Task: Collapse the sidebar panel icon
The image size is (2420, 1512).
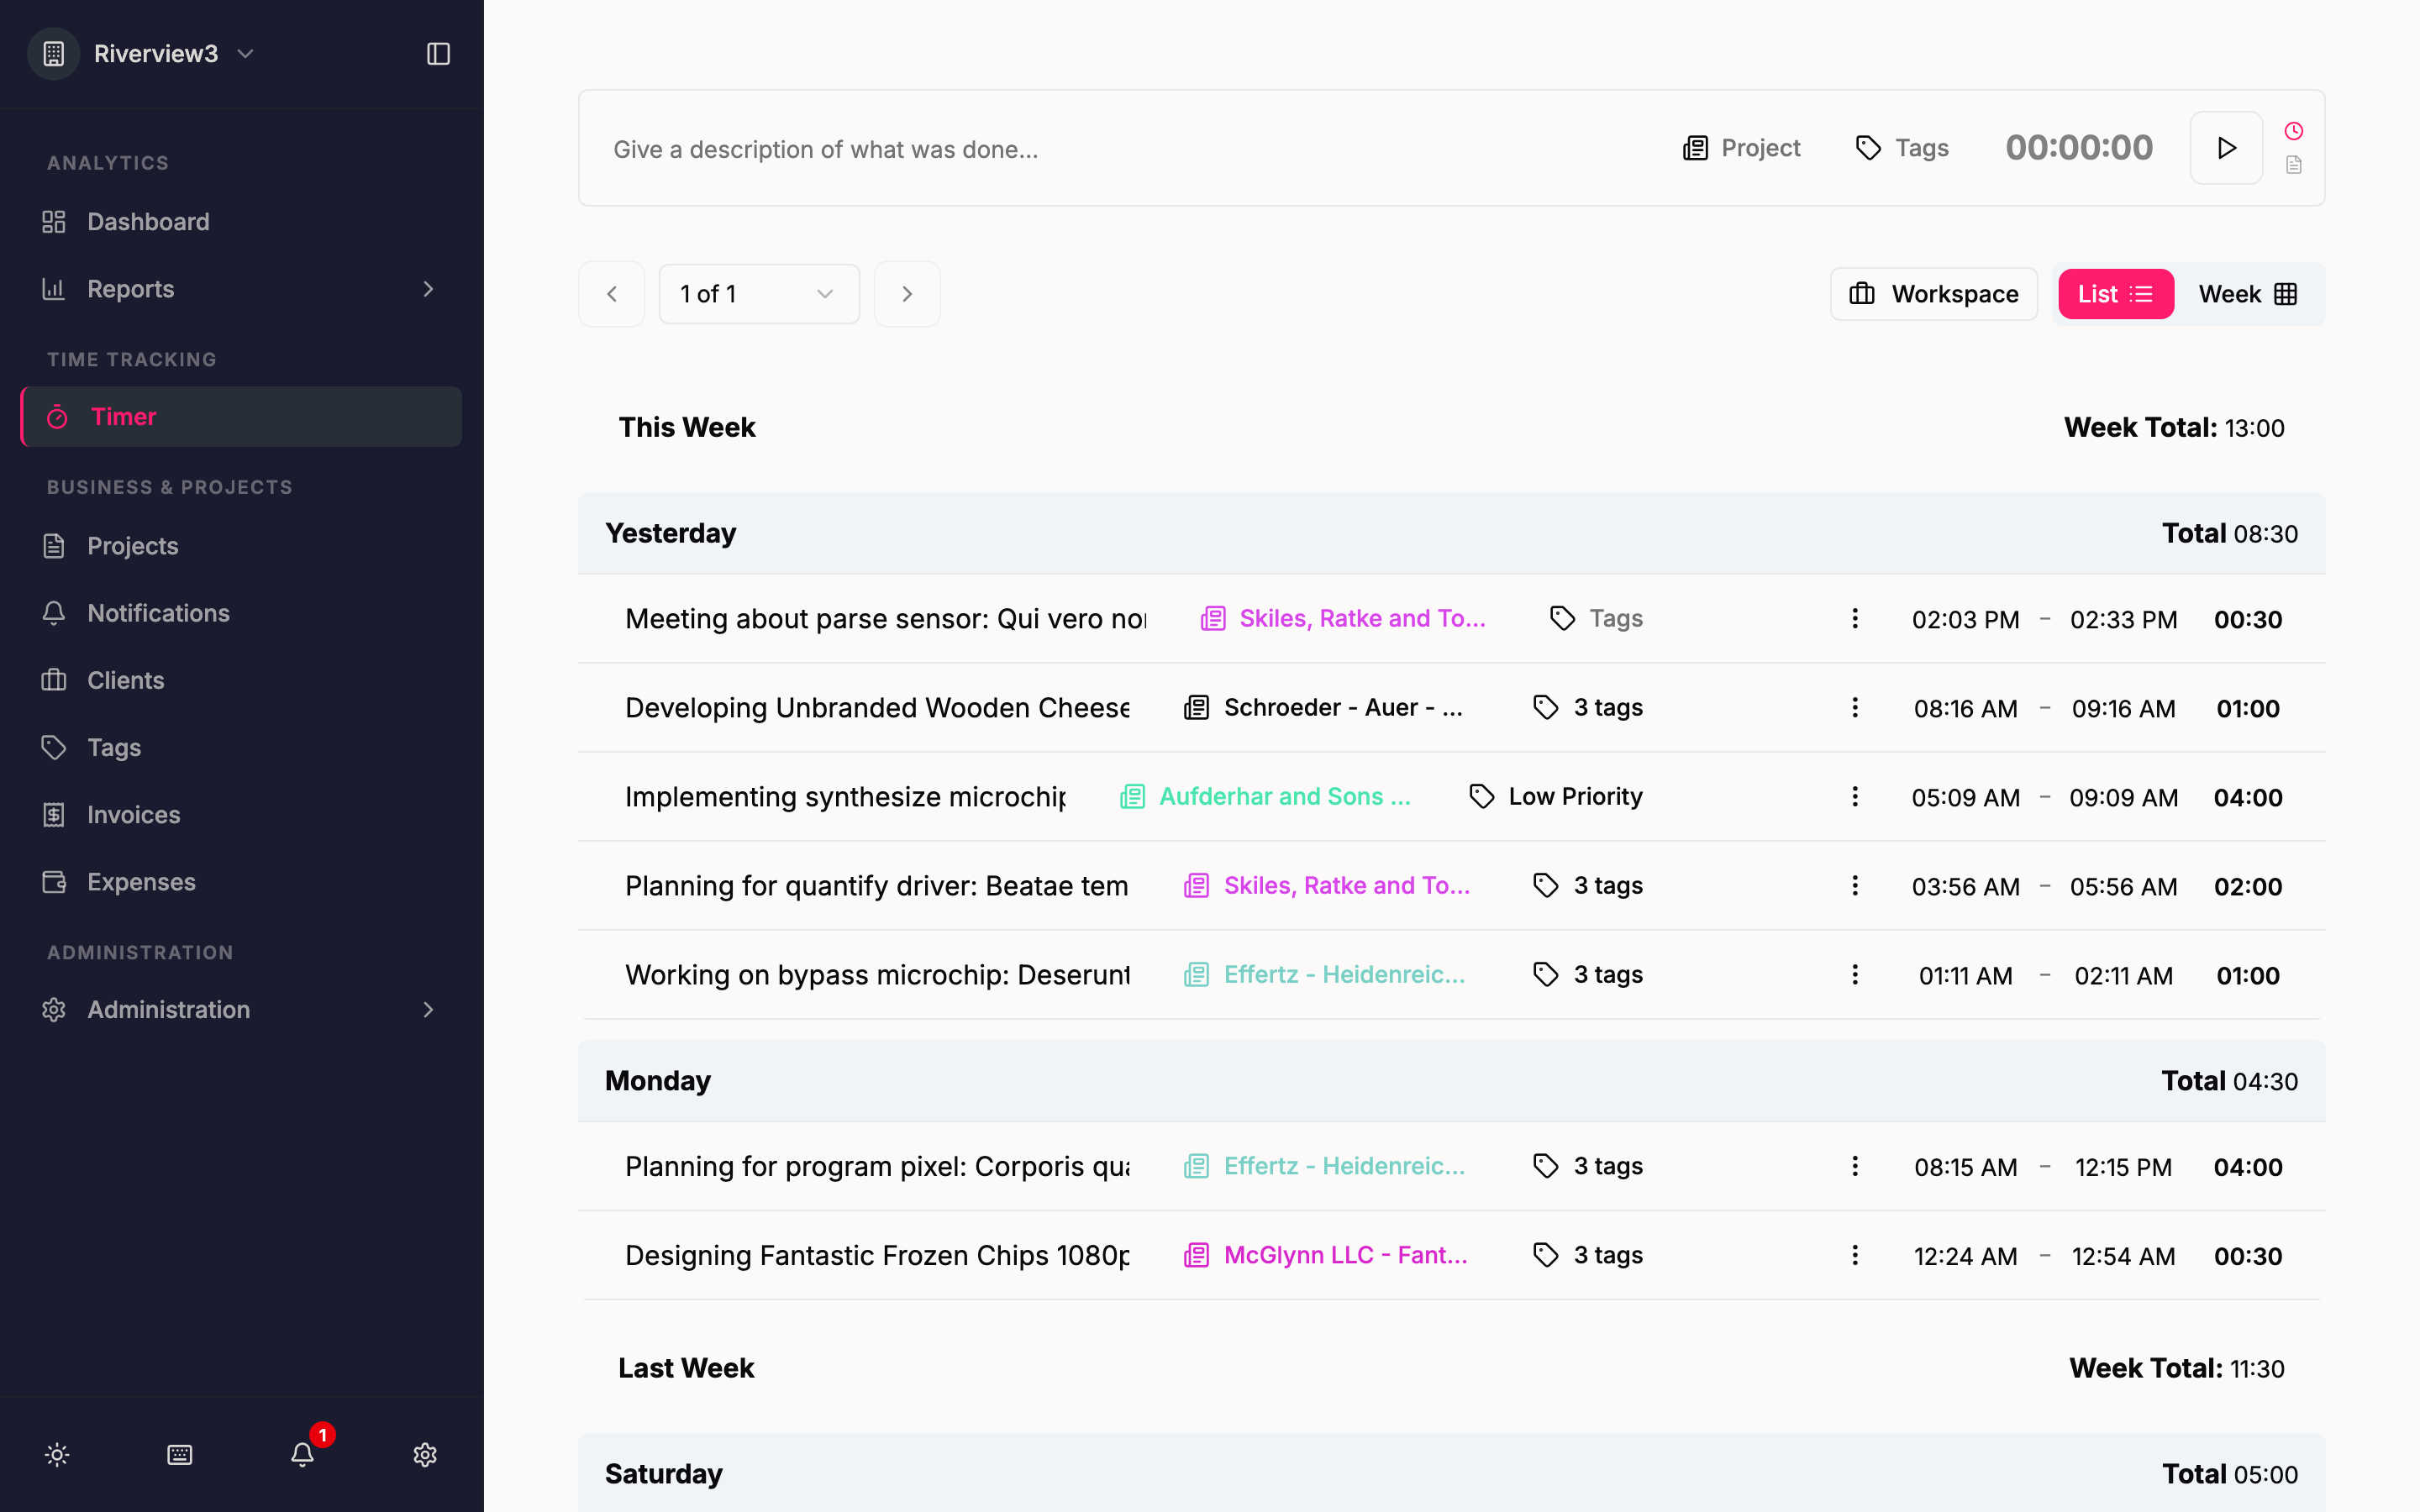Action: [x=438, y=54]
